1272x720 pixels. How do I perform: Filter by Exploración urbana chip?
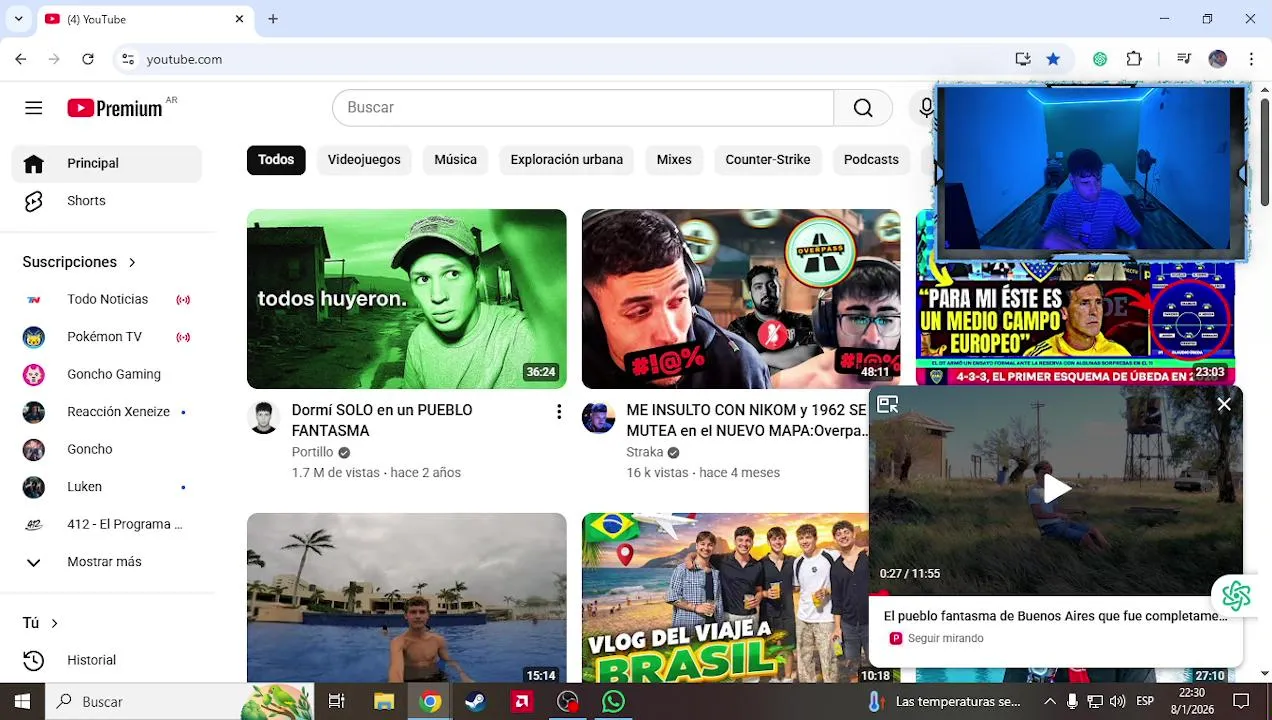tap(566, 160)
